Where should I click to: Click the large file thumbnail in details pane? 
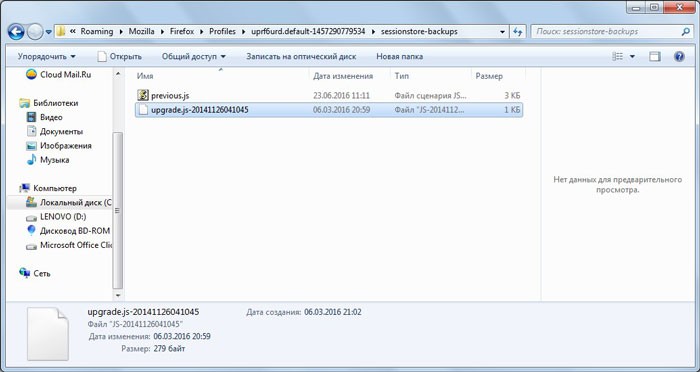[47, 334]
